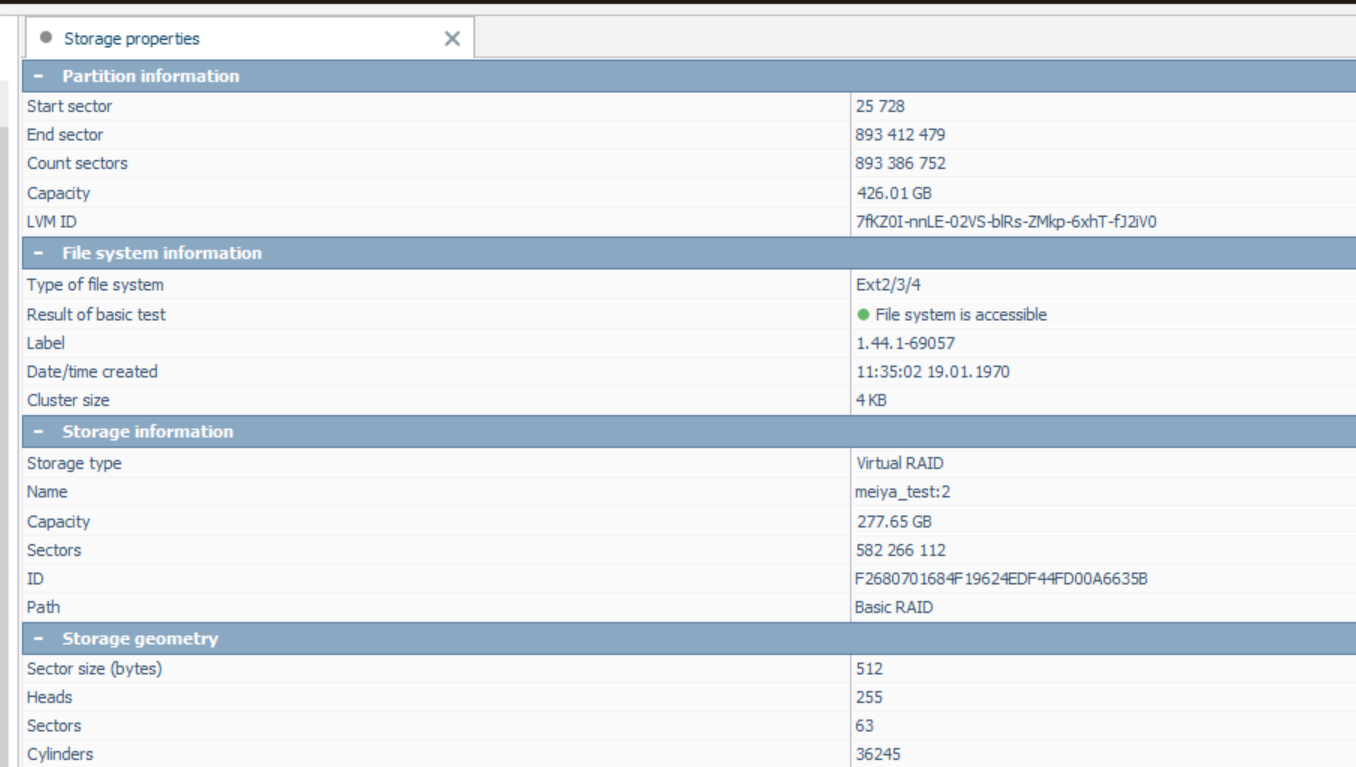Select Sectors value 582 266 112

click(x=901, y=550)
